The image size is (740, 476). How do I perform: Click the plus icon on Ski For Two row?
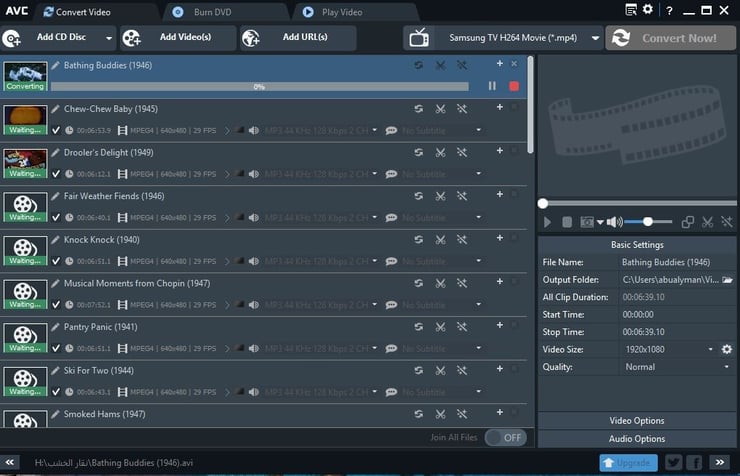499,368
